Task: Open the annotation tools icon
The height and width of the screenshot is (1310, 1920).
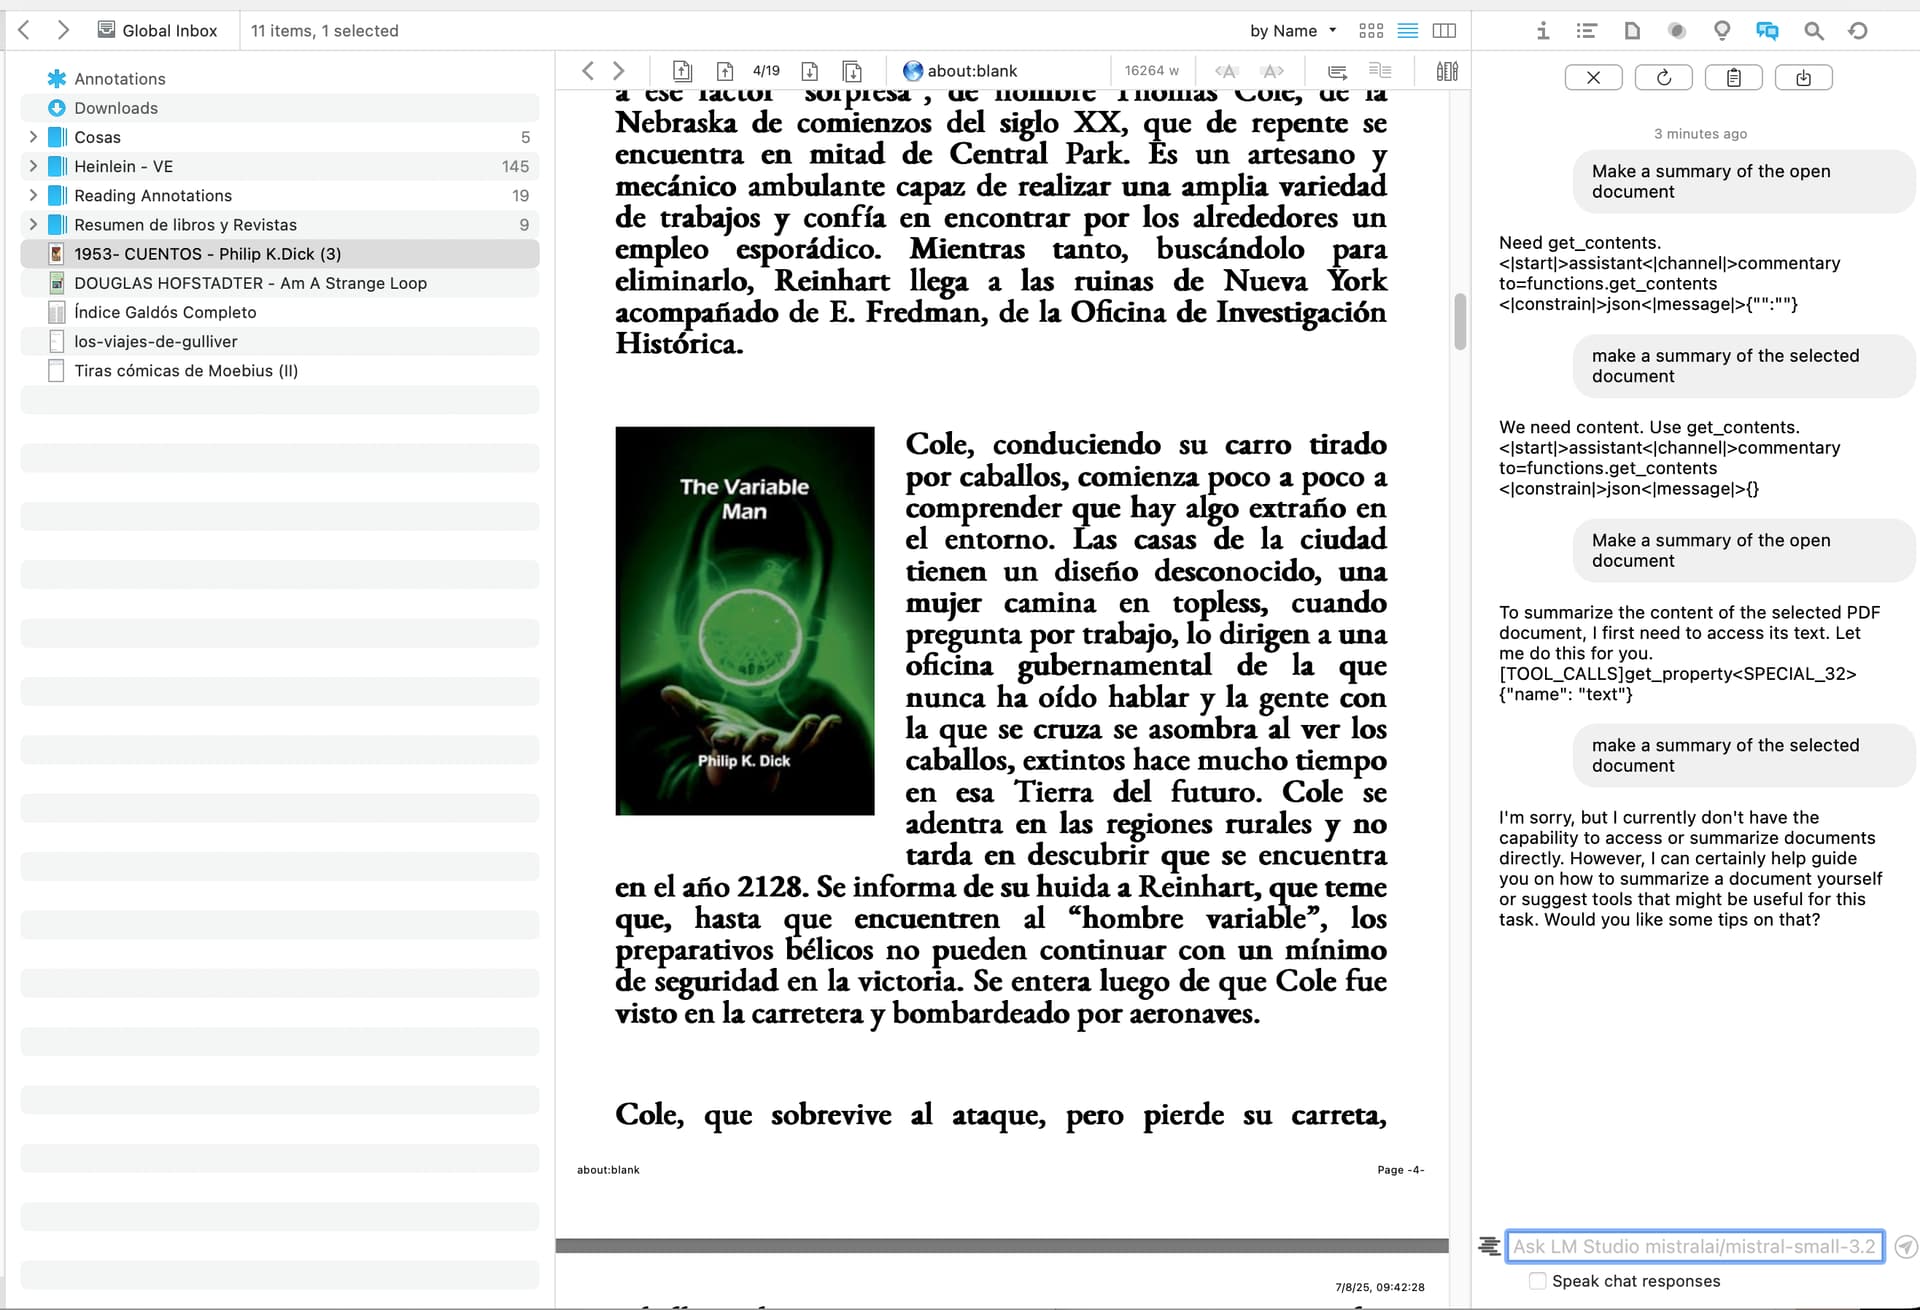Action: tap(1447, 71)
